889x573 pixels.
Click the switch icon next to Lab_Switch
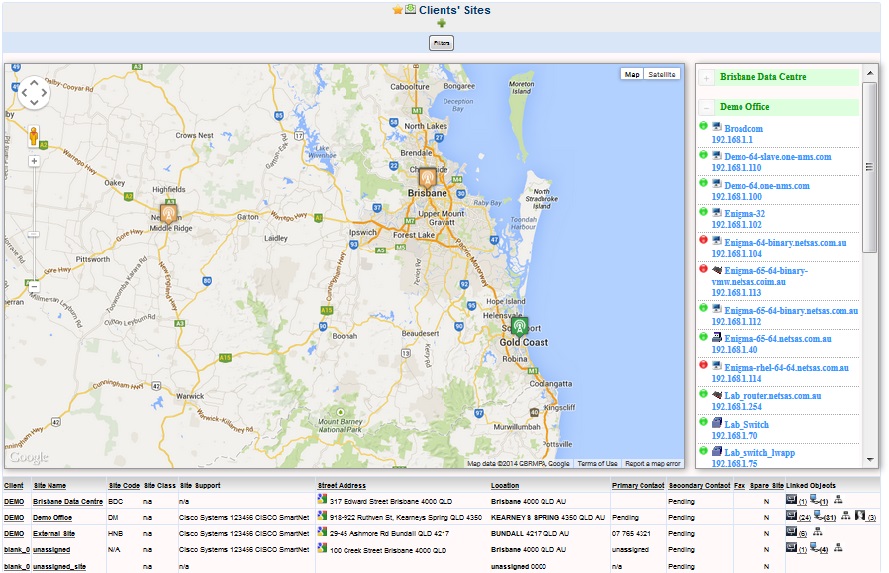click(x=717, y=422)
